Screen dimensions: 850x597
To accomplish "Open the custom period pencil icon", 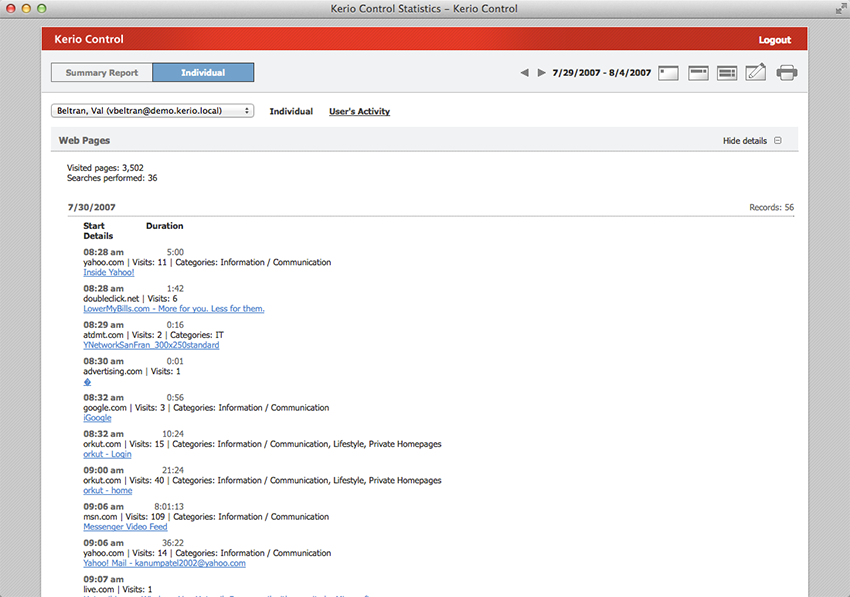I will [756, 72].
